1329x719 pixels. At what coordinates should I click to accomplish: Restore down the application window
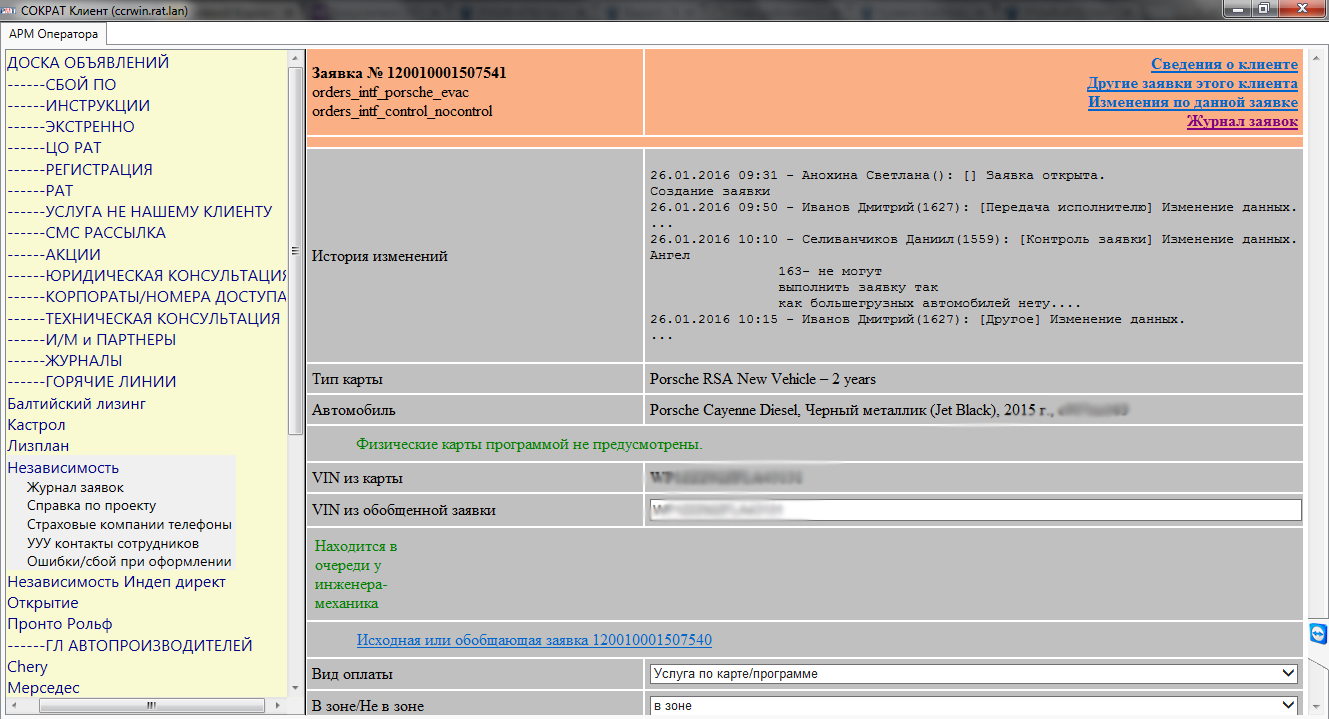click(x=1263, y=9)
